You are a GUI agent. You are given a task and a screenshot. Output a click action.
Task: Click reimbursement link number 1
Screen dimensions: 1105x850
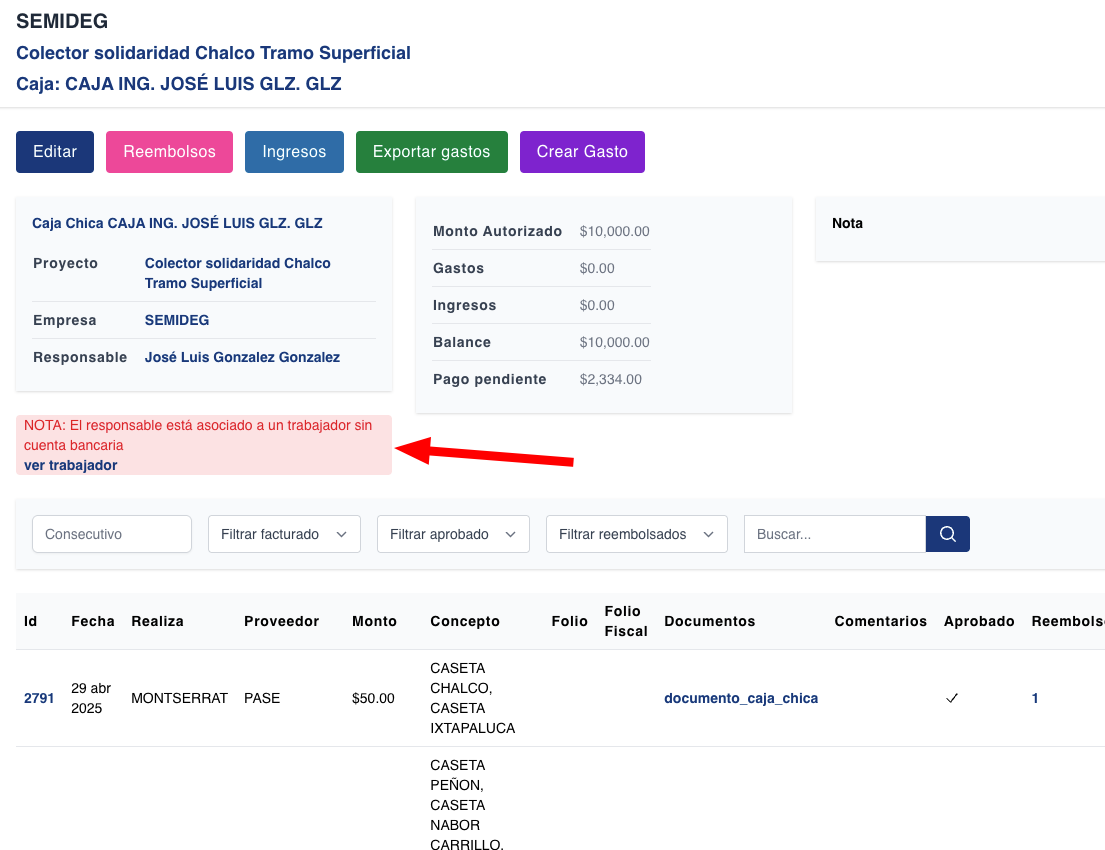(x=1035, y=698)
